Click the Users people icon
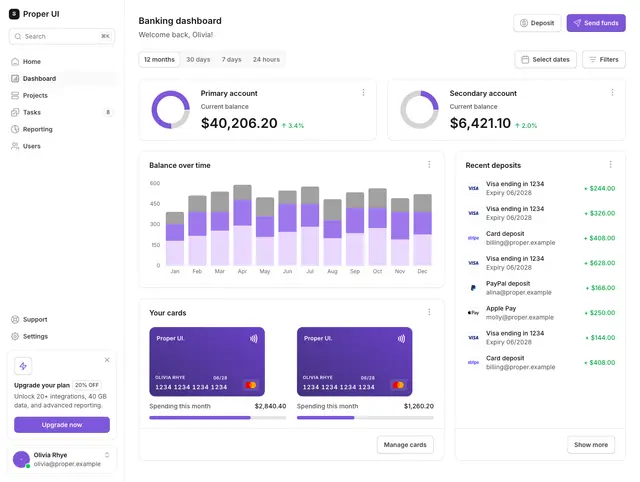The height and width of the screenshot is (482, 640). [x=15, y=146]
